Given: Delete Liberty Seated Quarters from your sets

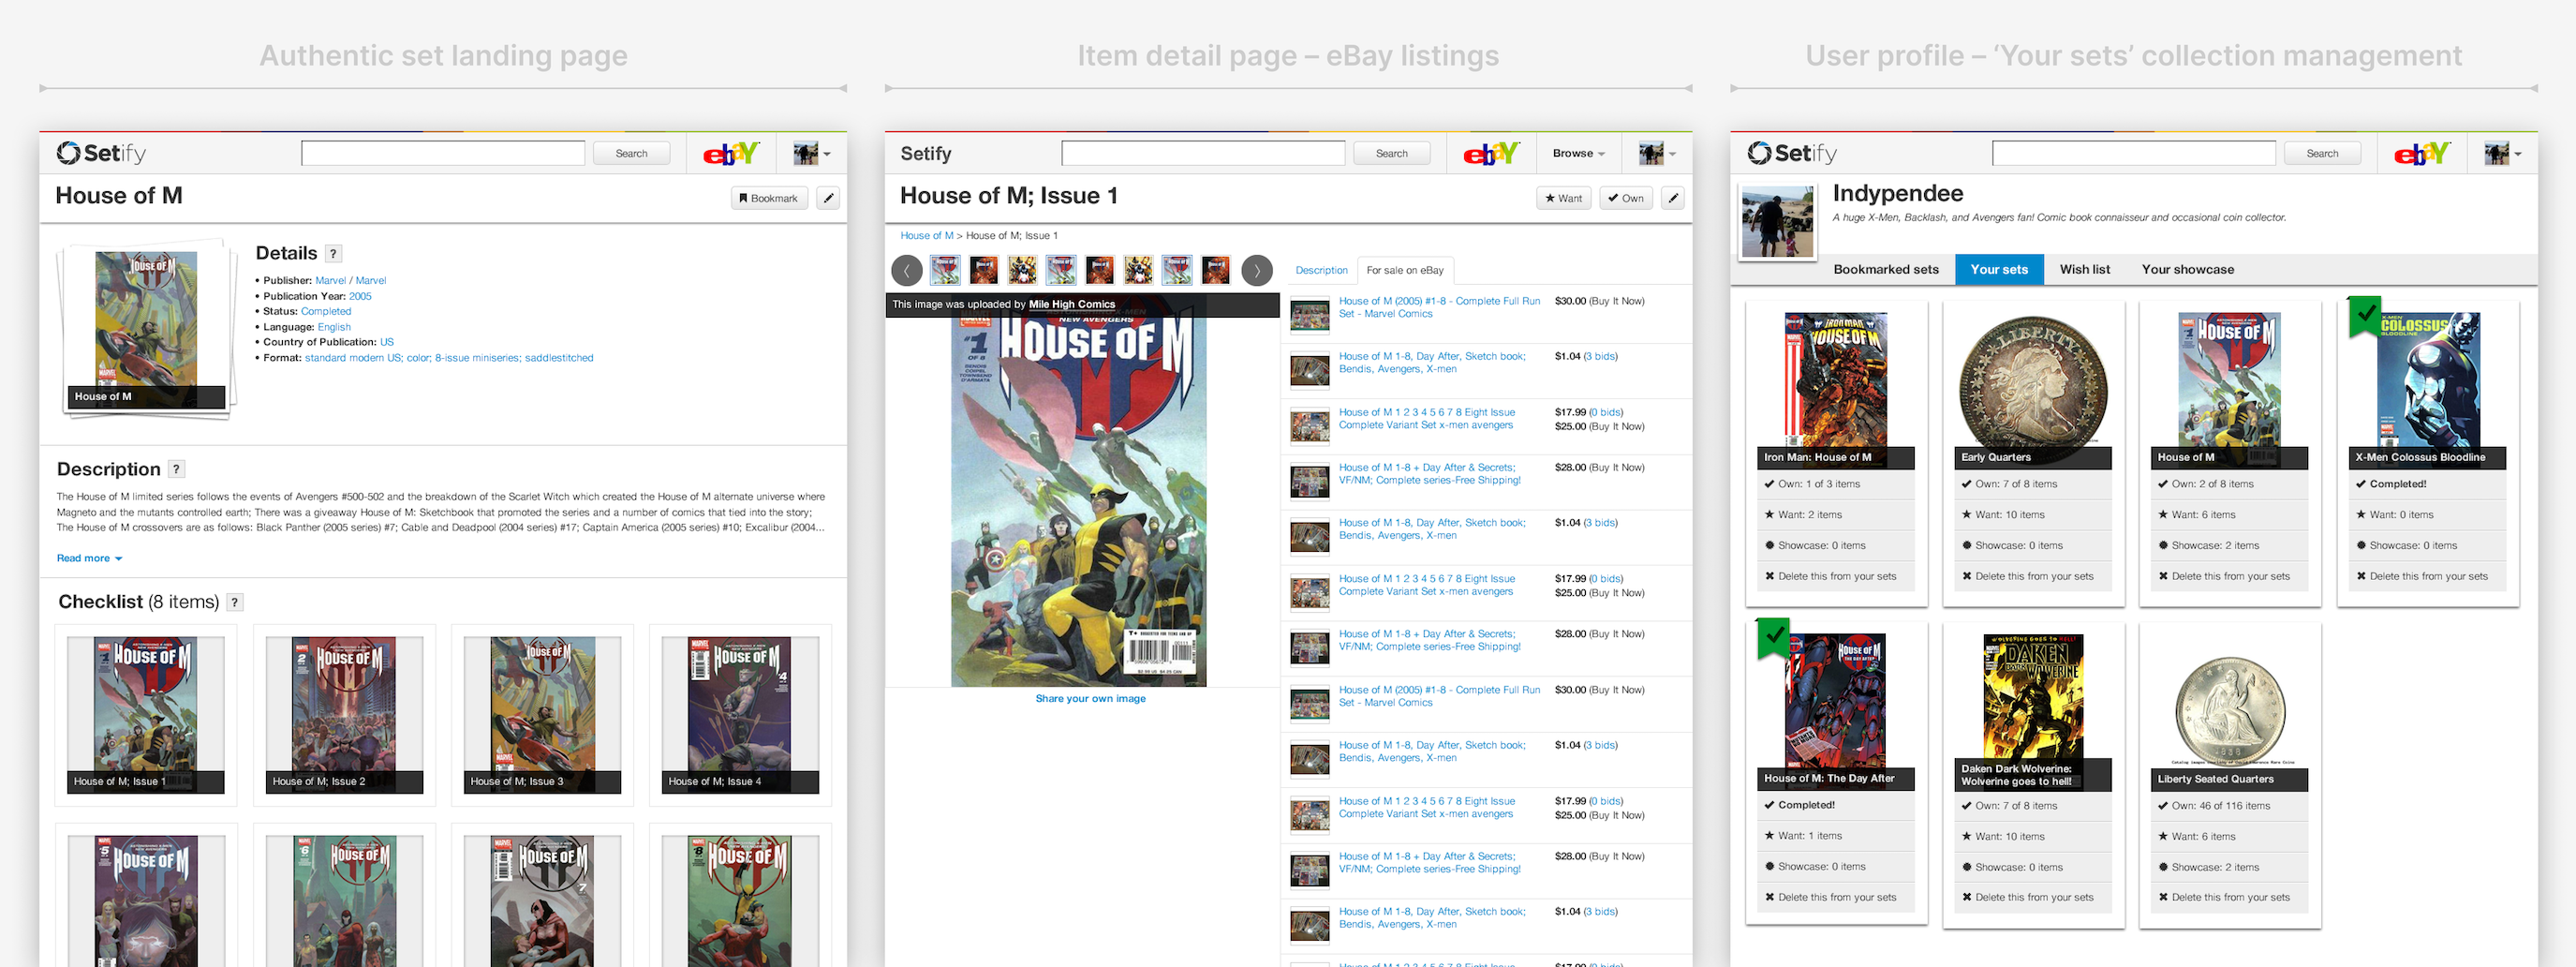Looking at the screenshot, I should click(x=2224, y=897).
